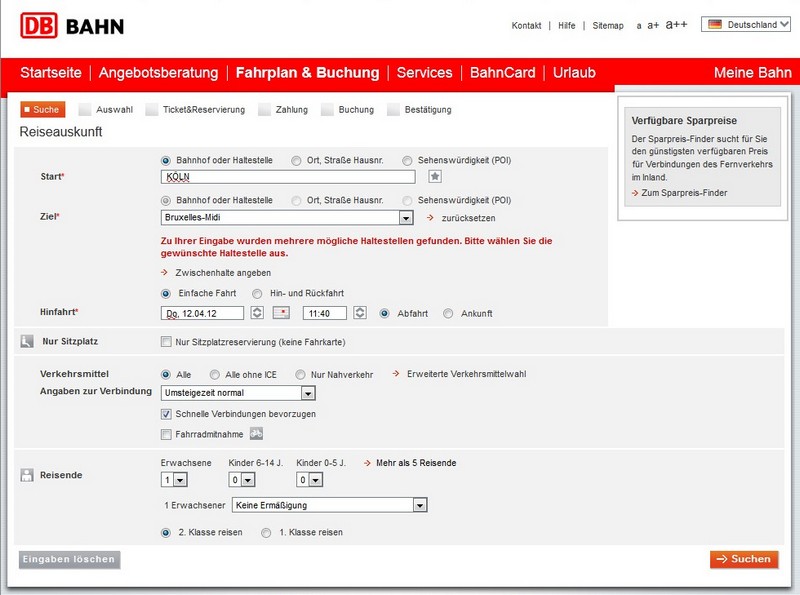Enable Nur Sitzplatzreservierung checkbox
This screenshot has width=800, height=595.
(166, 342)
